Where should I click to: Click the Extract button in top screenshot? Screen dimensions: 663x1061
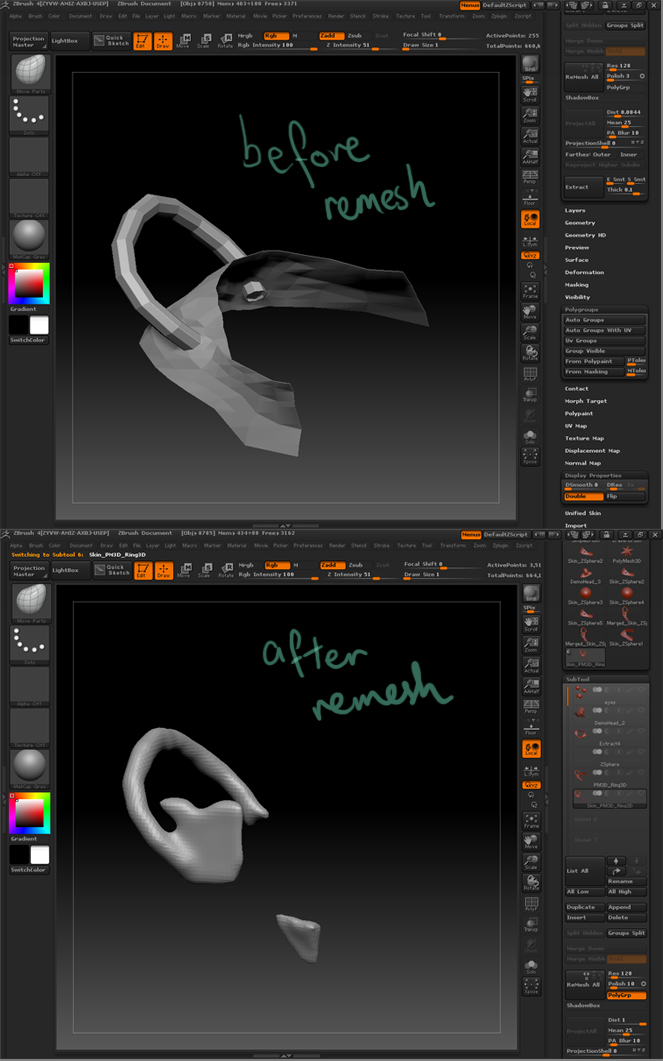click(582, 187)
